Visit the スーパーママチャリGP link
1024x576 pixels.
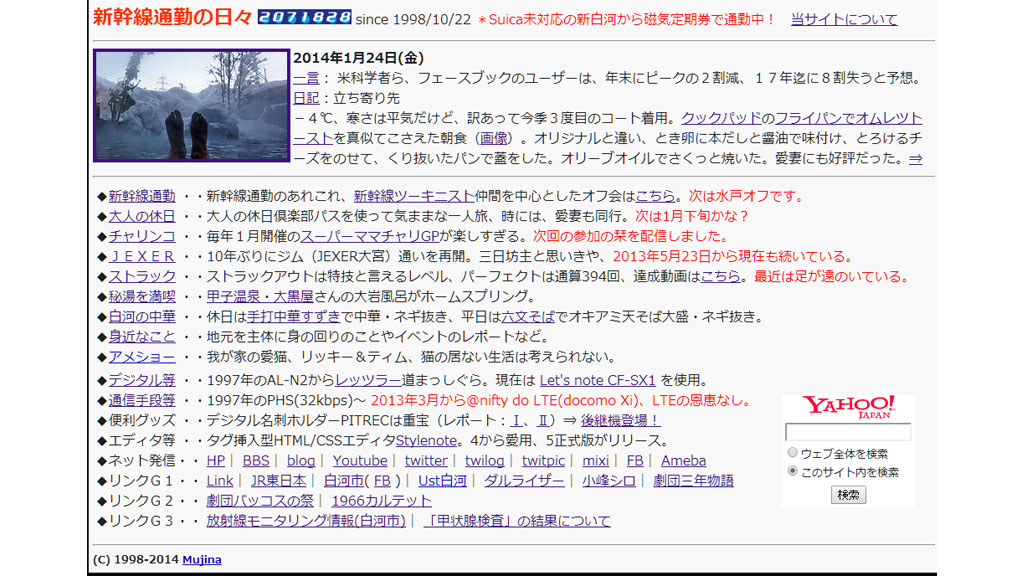[x=370, y=236]
